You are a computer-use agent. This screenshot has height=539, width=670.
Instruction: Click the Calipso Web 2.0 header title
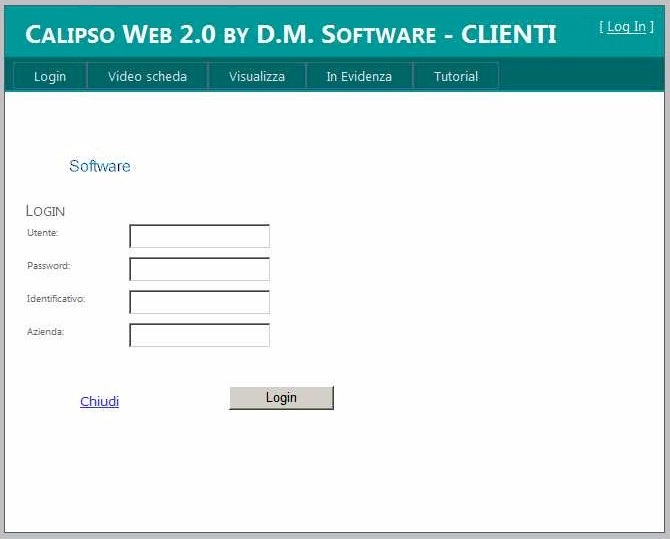[291, 34]
